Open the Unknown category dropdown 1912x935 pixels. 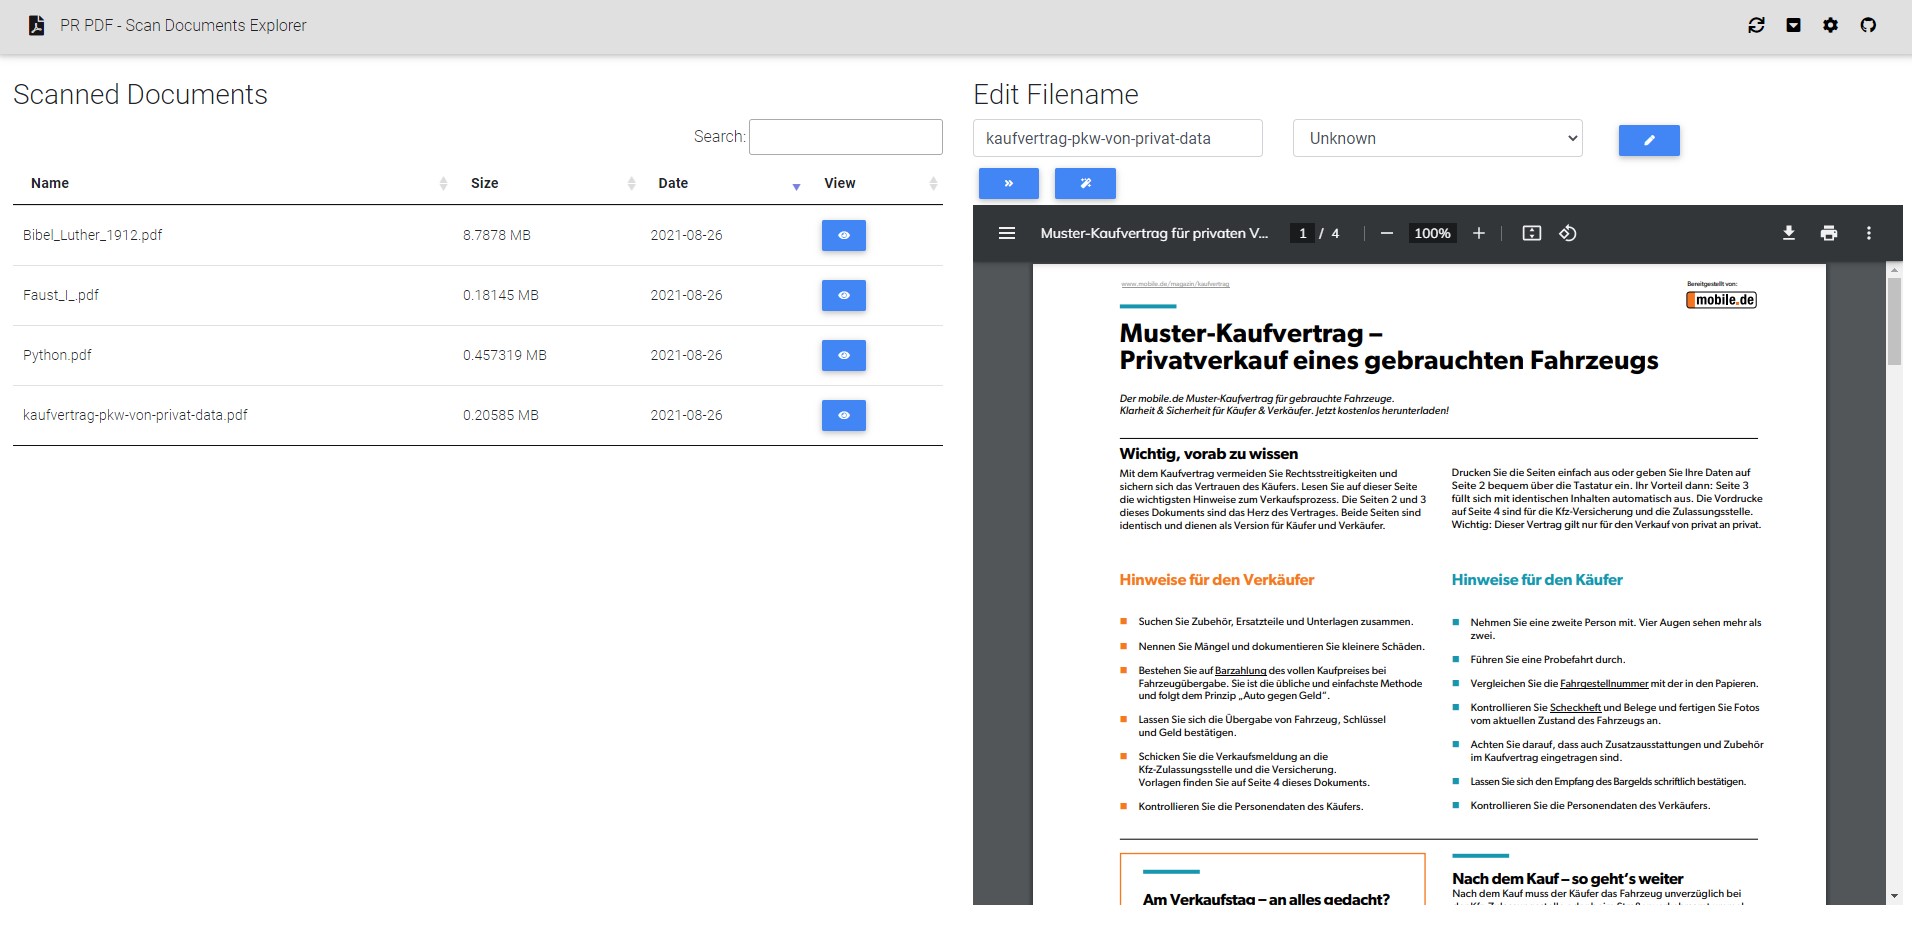coord(1437,138)
